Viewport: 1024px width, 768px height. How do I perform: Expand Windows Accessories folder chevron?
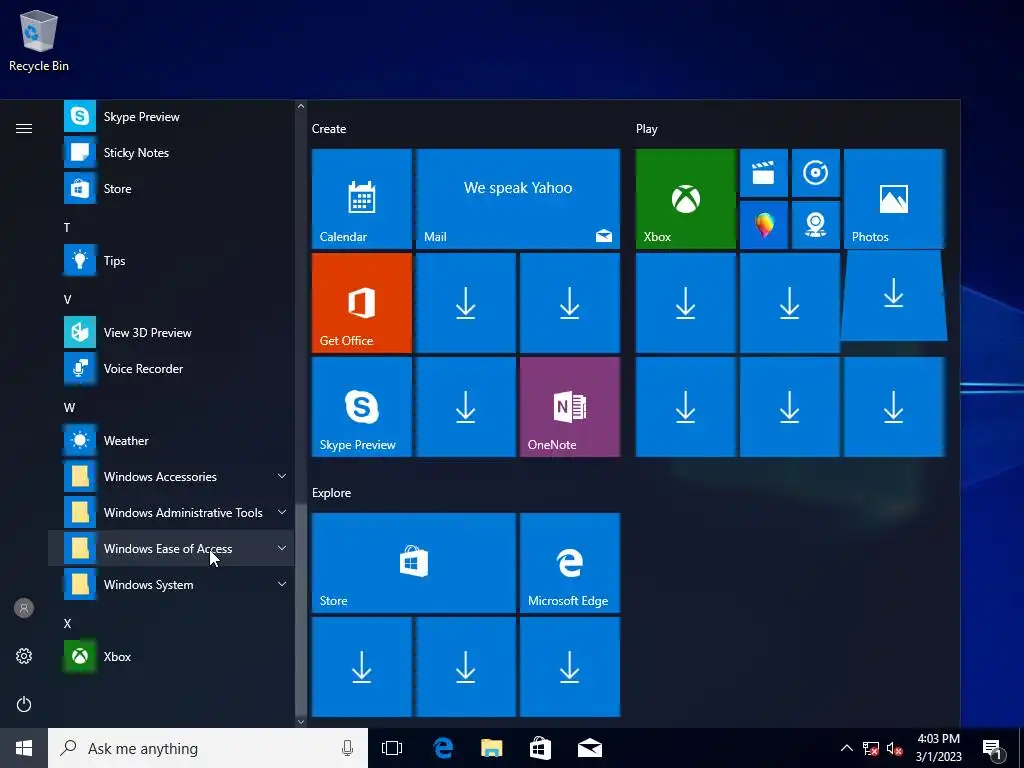pyautogui.click(x=282, y=476)
